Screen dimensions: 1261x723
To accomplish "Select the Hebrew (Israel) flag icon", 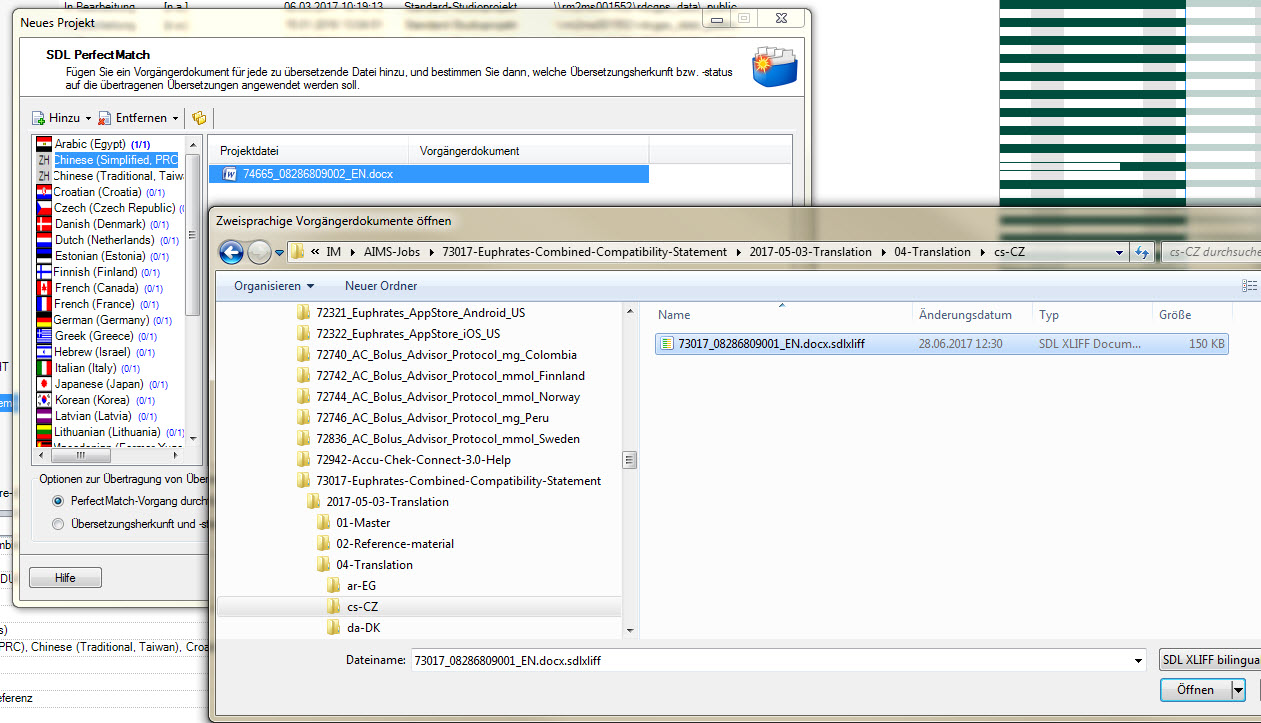I will pyautogui.click(x=44, y=352).
